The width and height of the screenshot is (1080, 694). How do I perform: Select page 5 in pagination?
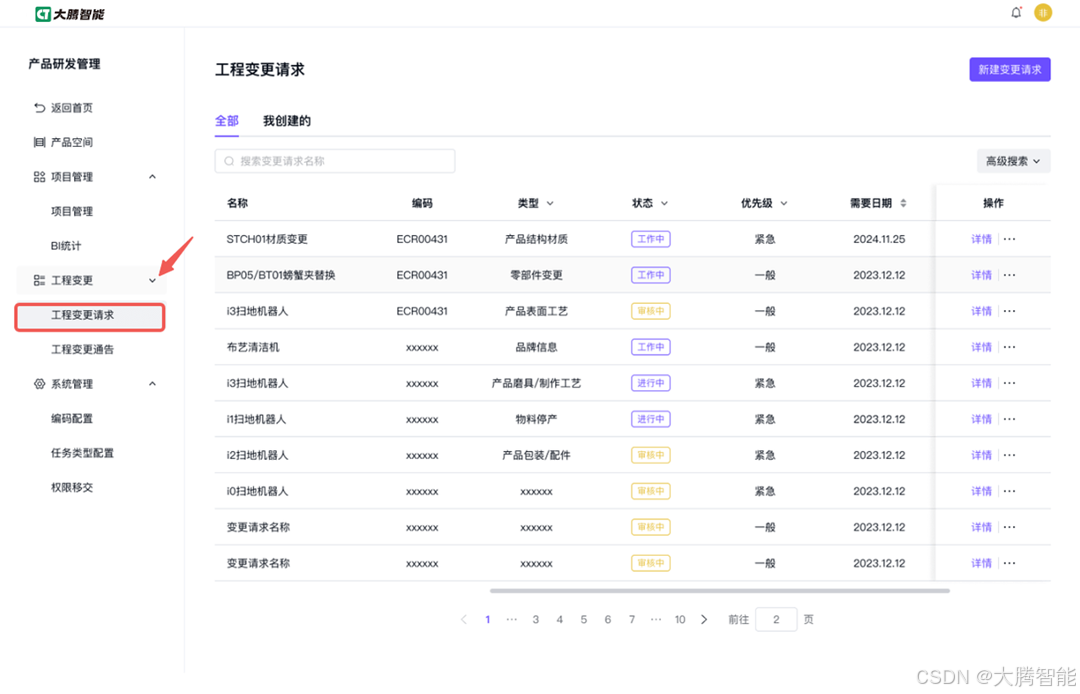[583, 620]
